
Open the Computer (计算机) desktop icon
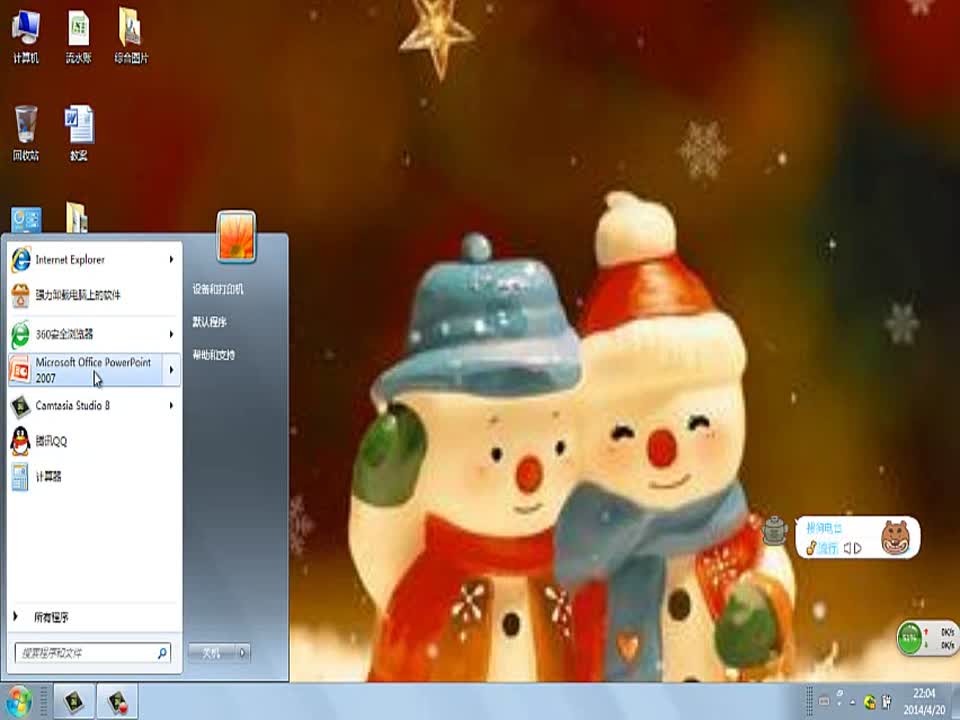tap(26, 36)
